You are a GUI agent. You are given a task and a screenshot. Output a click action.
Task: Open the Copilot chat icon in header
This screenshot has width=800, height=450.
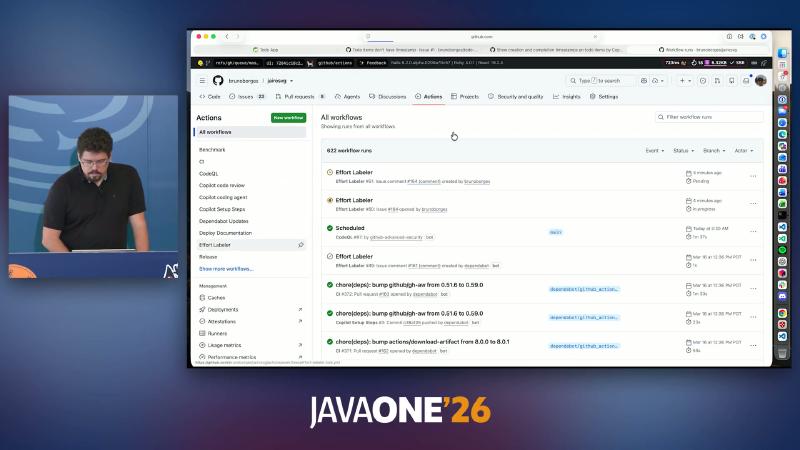(x=644, y=81)
